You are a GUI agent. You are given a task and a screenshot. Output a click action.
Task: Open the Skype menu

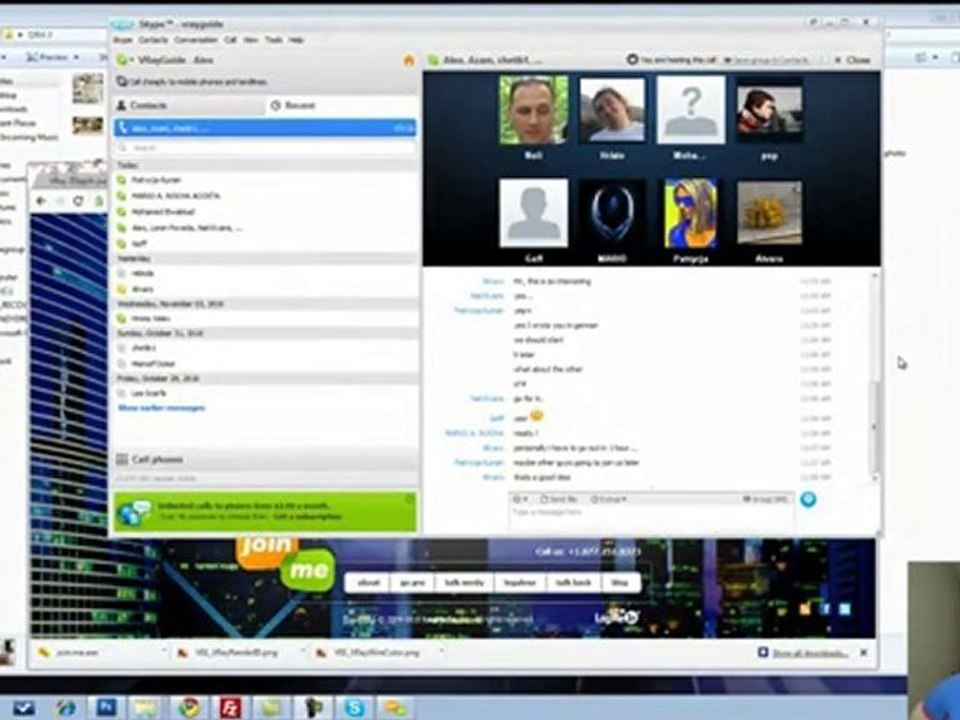122,40
